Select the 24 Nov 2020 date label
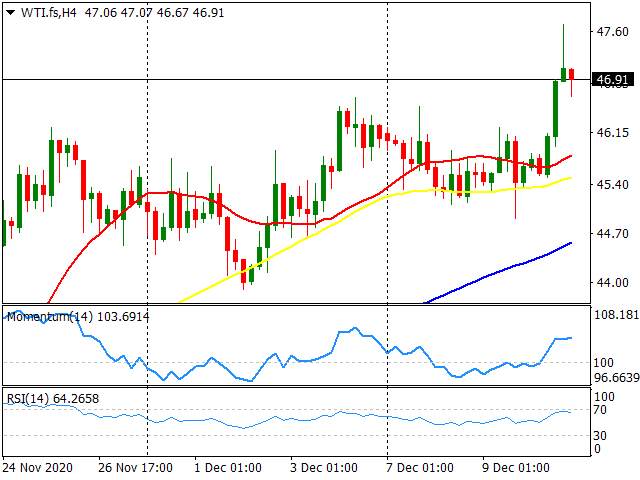This screenshot has width=640, height=480. (x=38, y=468)
